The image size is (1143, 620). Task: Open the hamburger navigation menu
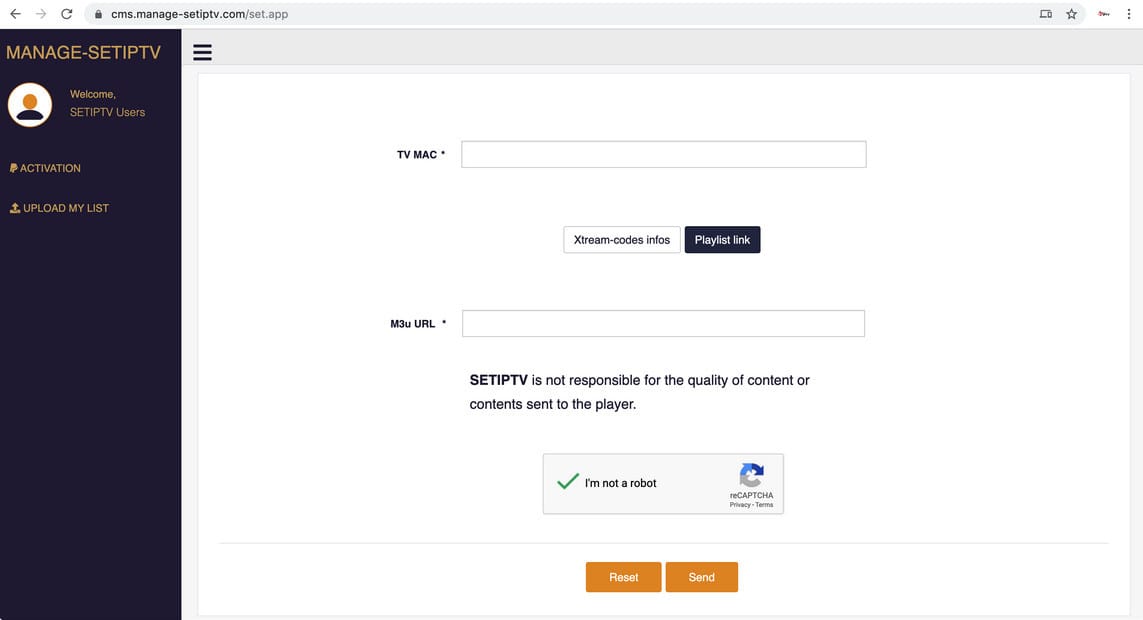point(202,52)
